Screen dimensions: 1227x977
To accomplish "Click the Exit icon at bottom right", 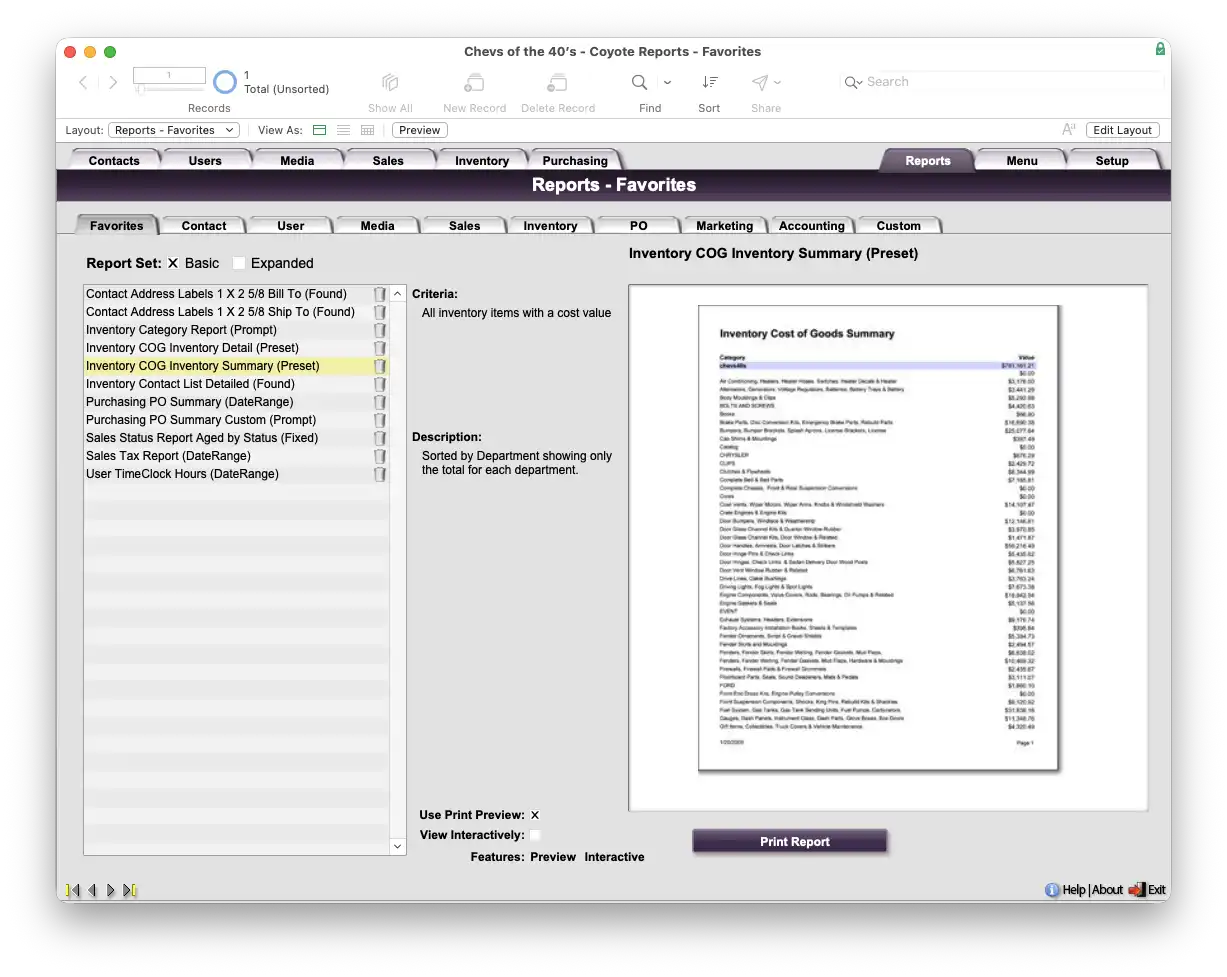I will pyautogui.click(x=1137, y=890).
